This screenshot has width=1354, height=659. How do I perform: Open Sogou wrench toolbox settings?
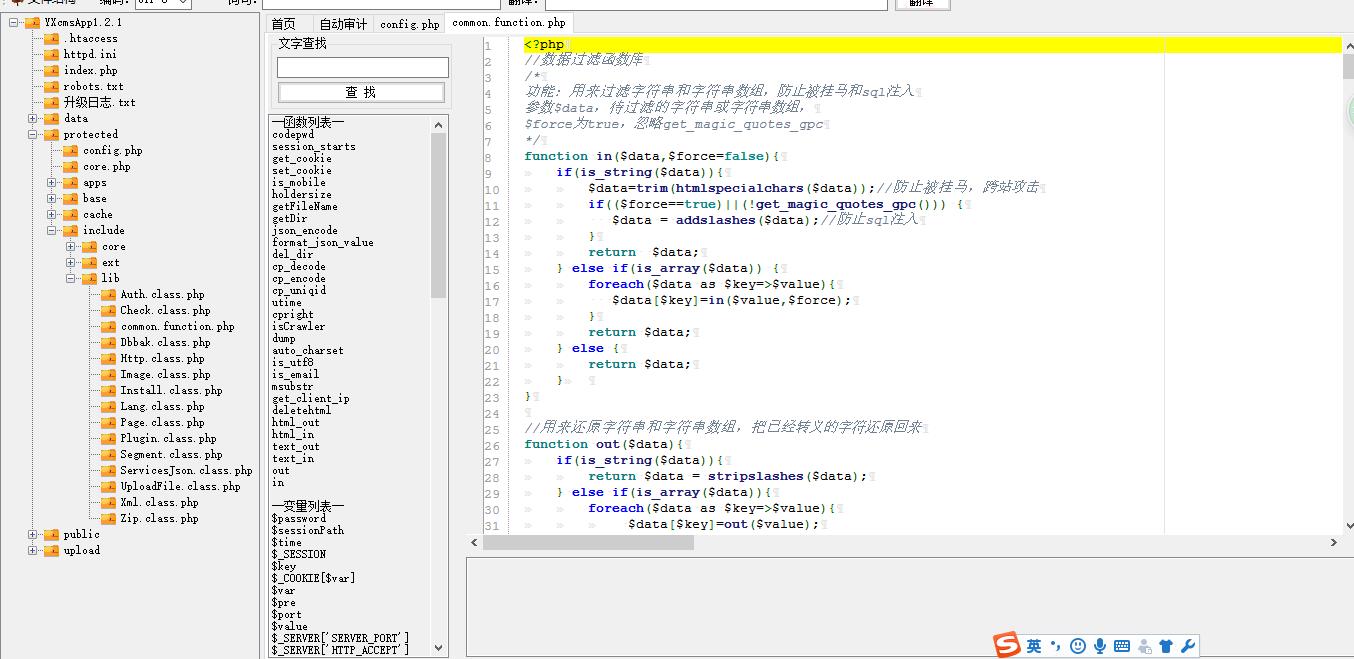(x=1188, y=646)
